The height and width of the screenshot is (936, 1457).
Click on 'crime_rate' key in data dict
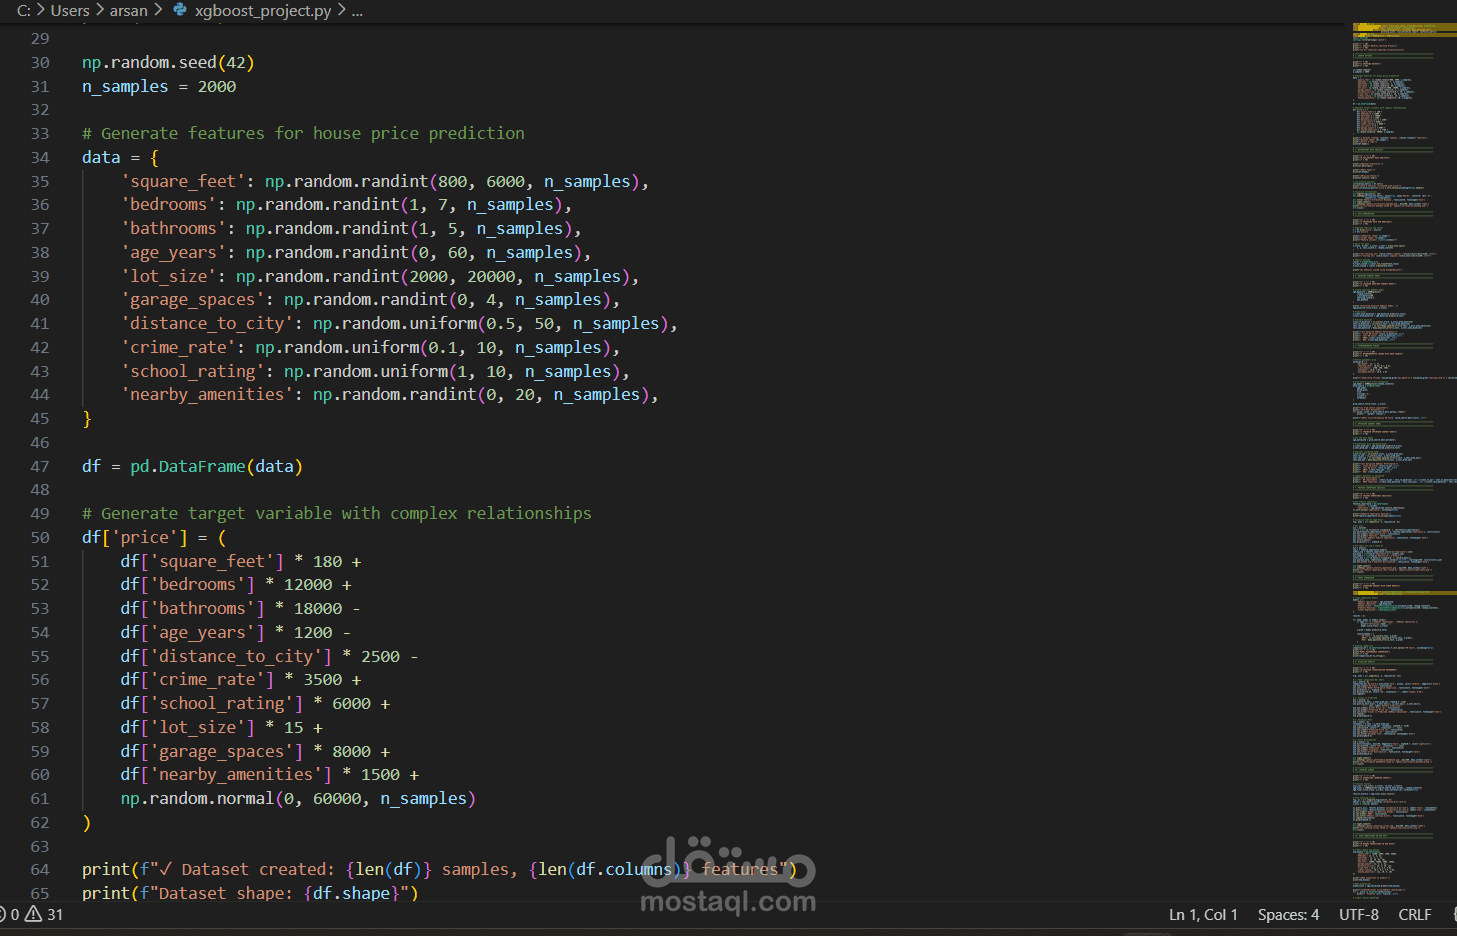[x=178, y=347]
